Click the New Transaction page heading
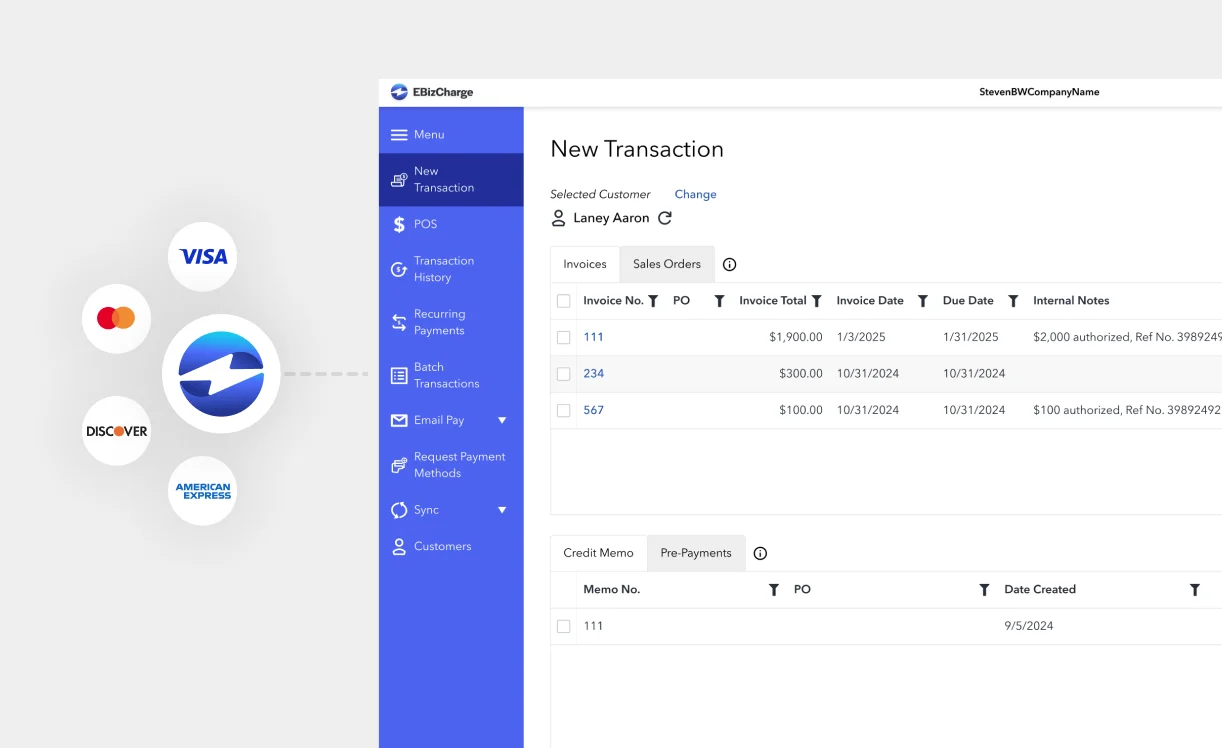This screenshot has width=1222, height=748. point(637,149)
